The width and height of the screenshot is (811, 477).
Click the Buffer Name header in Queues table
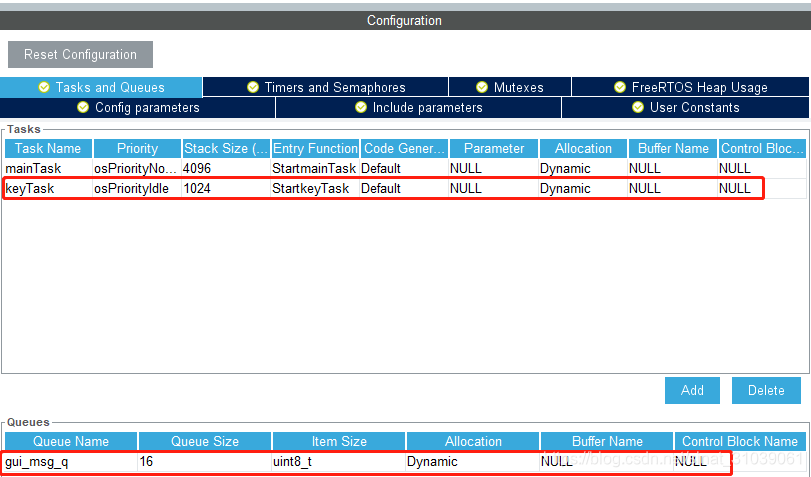coord(607,441)
